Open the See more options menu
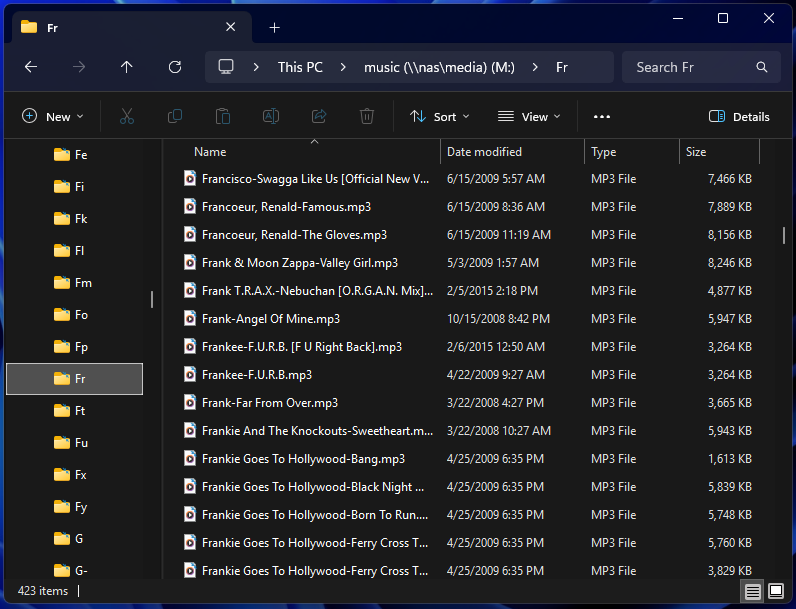 point(601,116)
